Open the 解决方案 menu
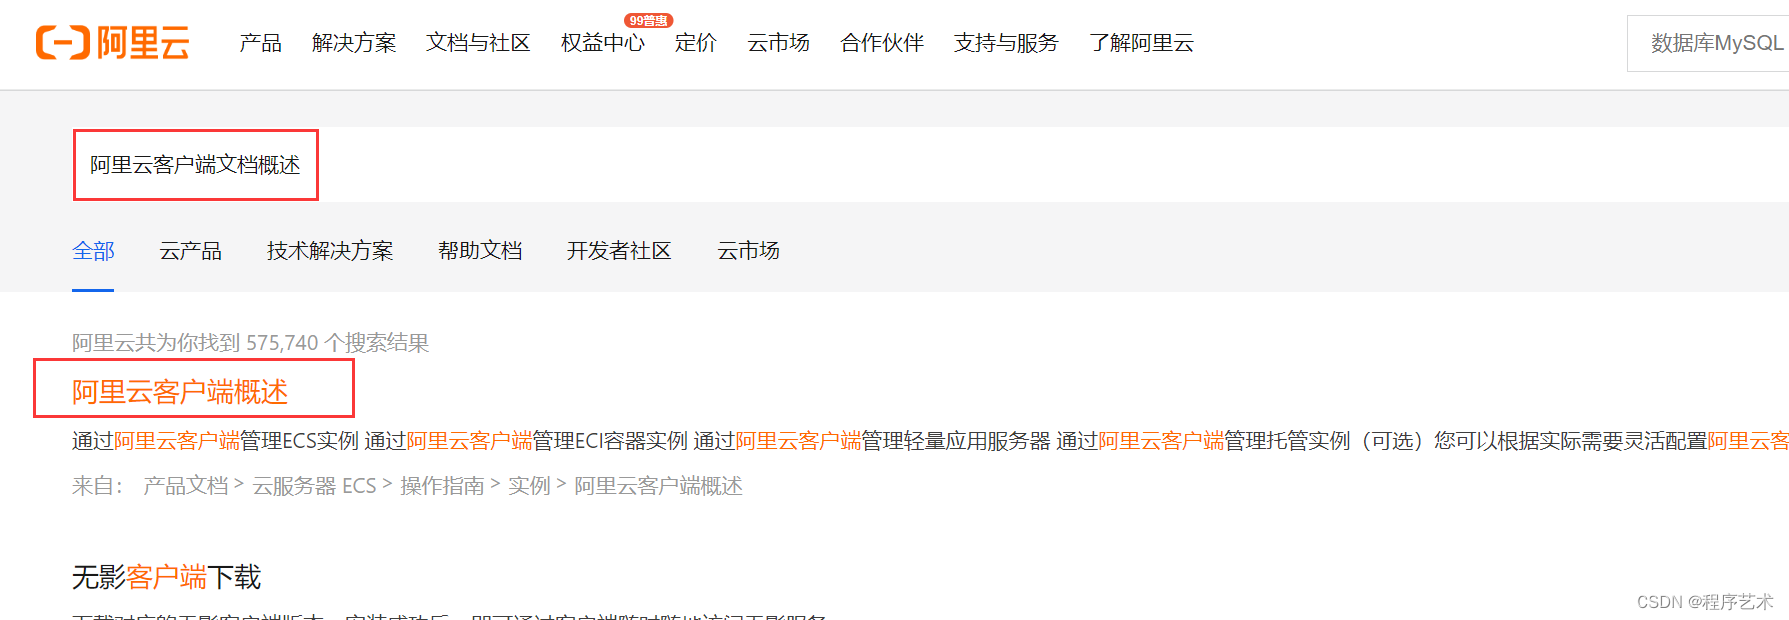The width and height of the screenshot is (1789, 620). (354, 43)
